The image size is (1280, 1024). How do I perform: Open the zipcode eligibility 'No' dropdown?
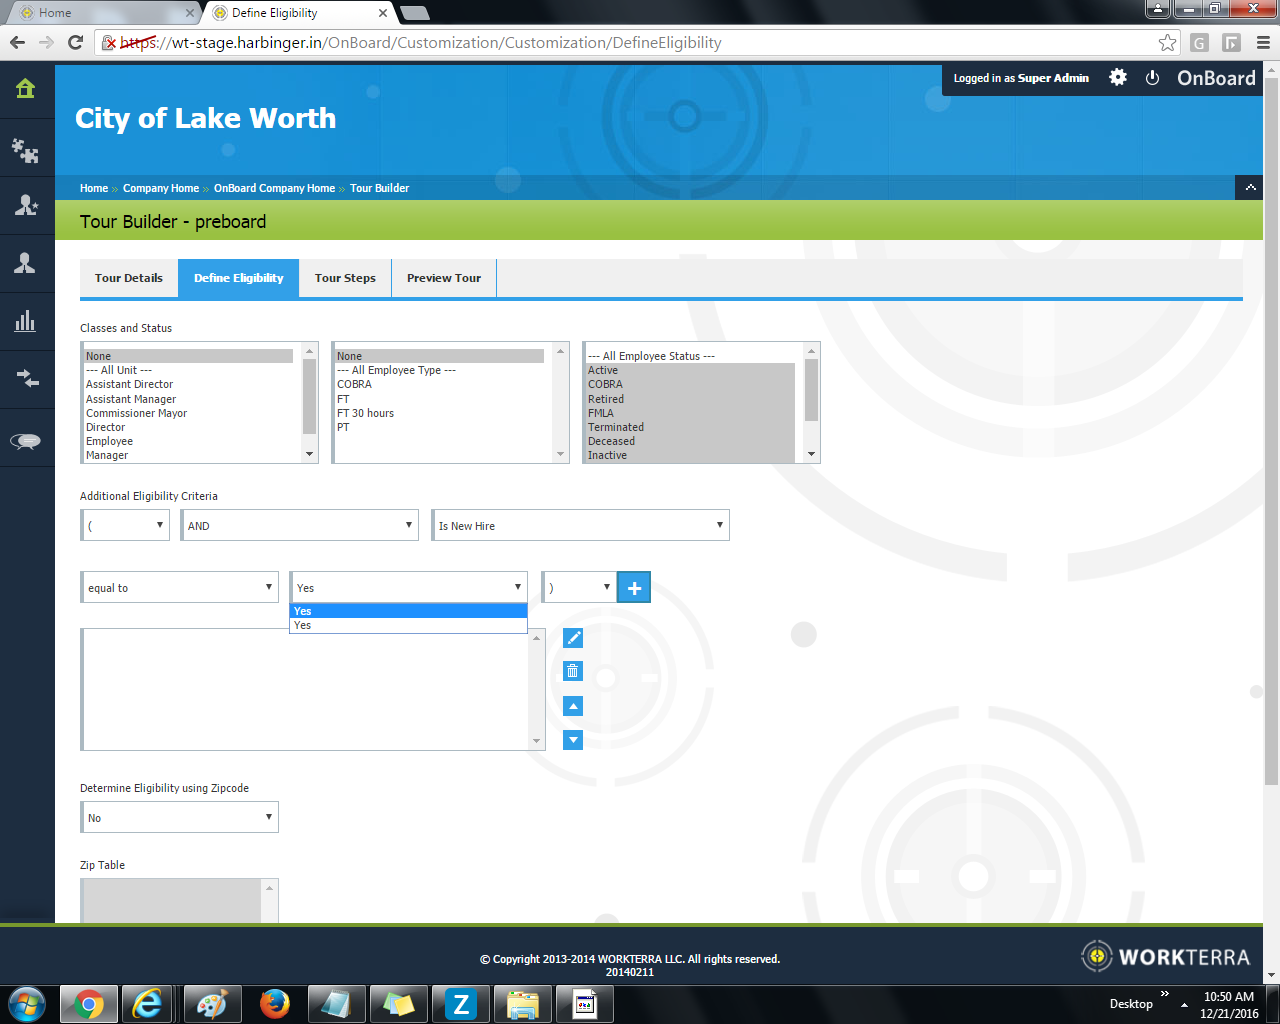click(179, 818)
